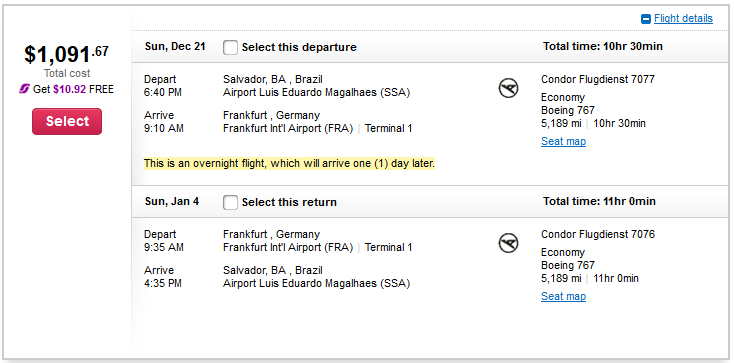Image resolution: width=734 pixels, height=363 pixels.
Task: Click the overnight flight notice highlighted in yellow
Action: click(x=289, y=163)
